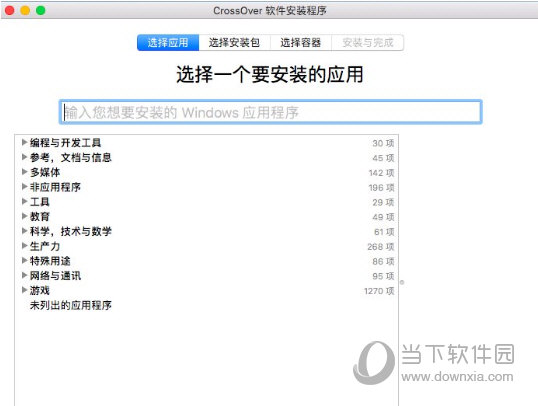Expand the 生产力 category triangle
The height and width of the screenshot is (406, 538).
point(24,245)
